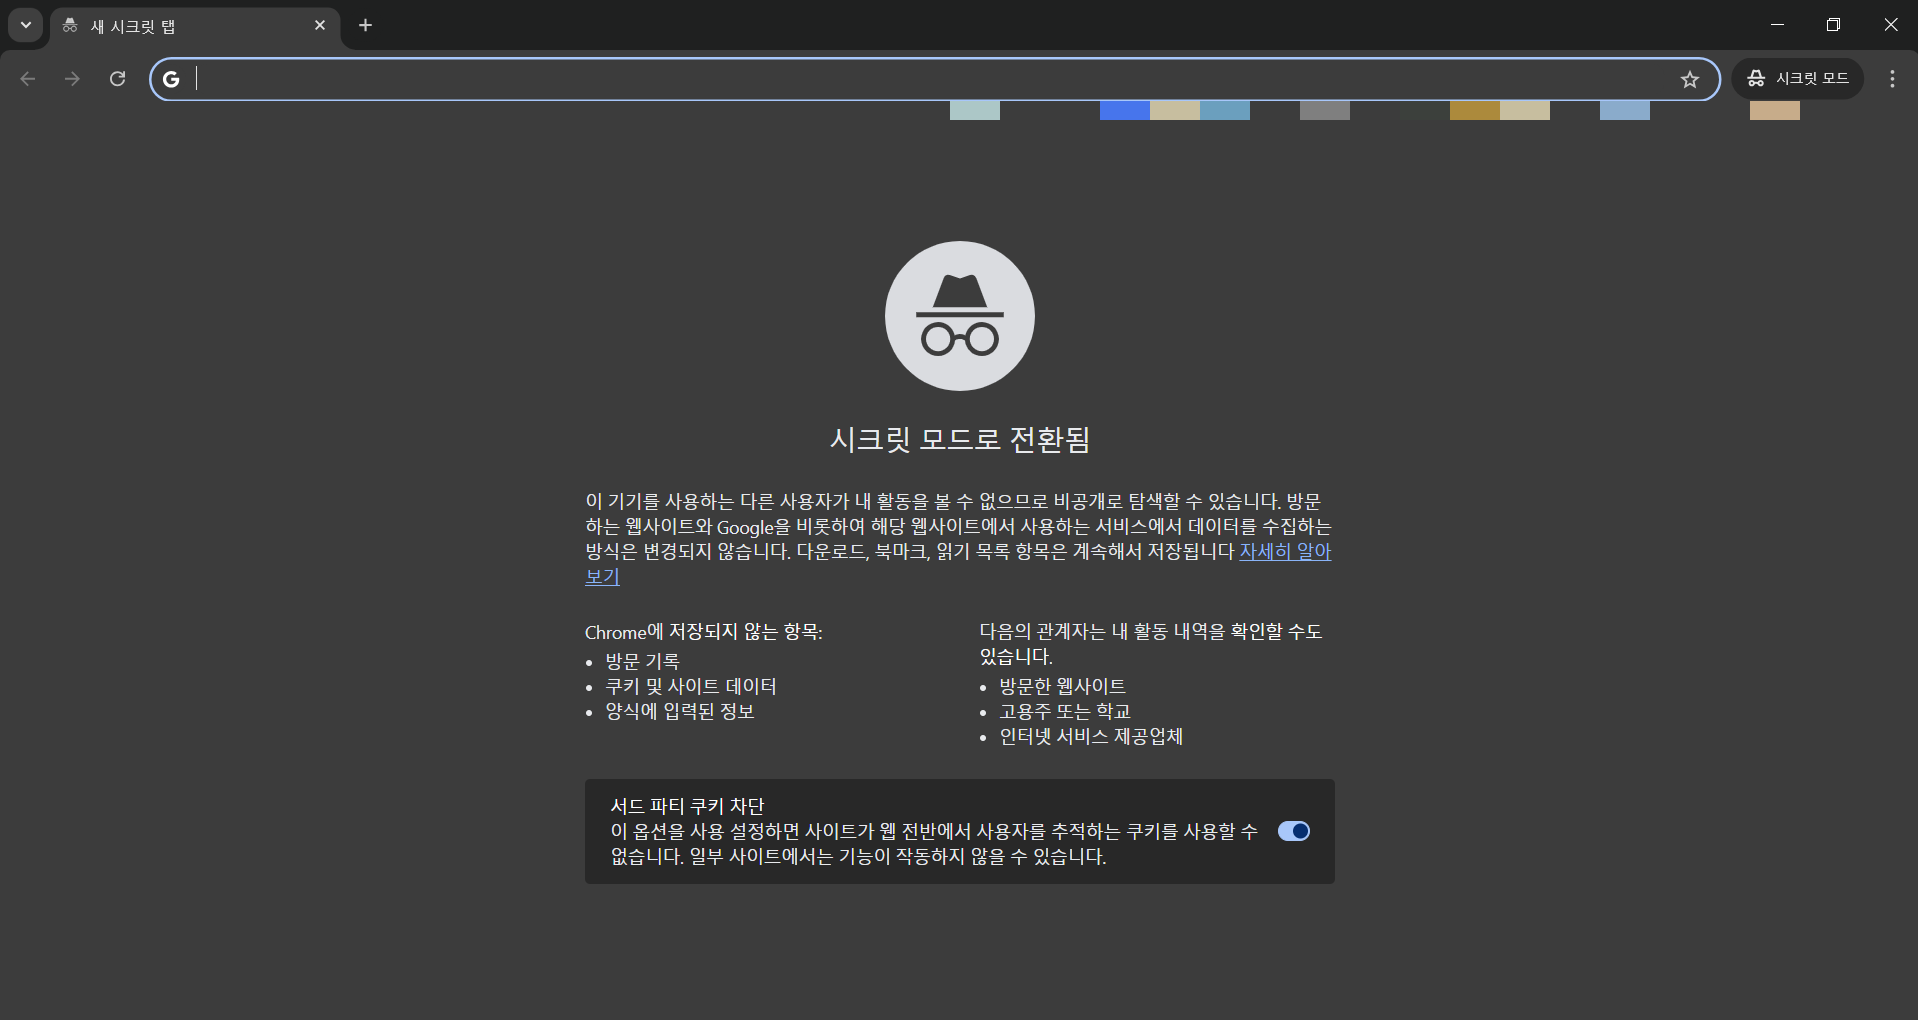Select the 새 시크릿 탭 tab

tap(195, 26)
